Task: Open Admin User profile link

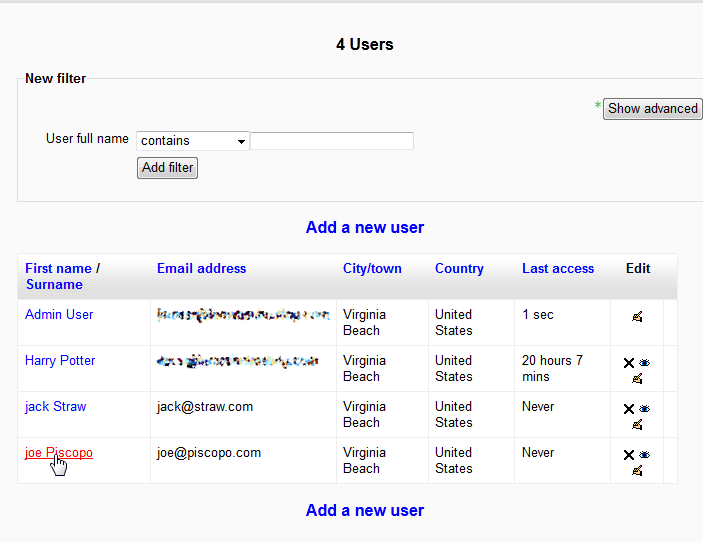Action: [59, 314]
